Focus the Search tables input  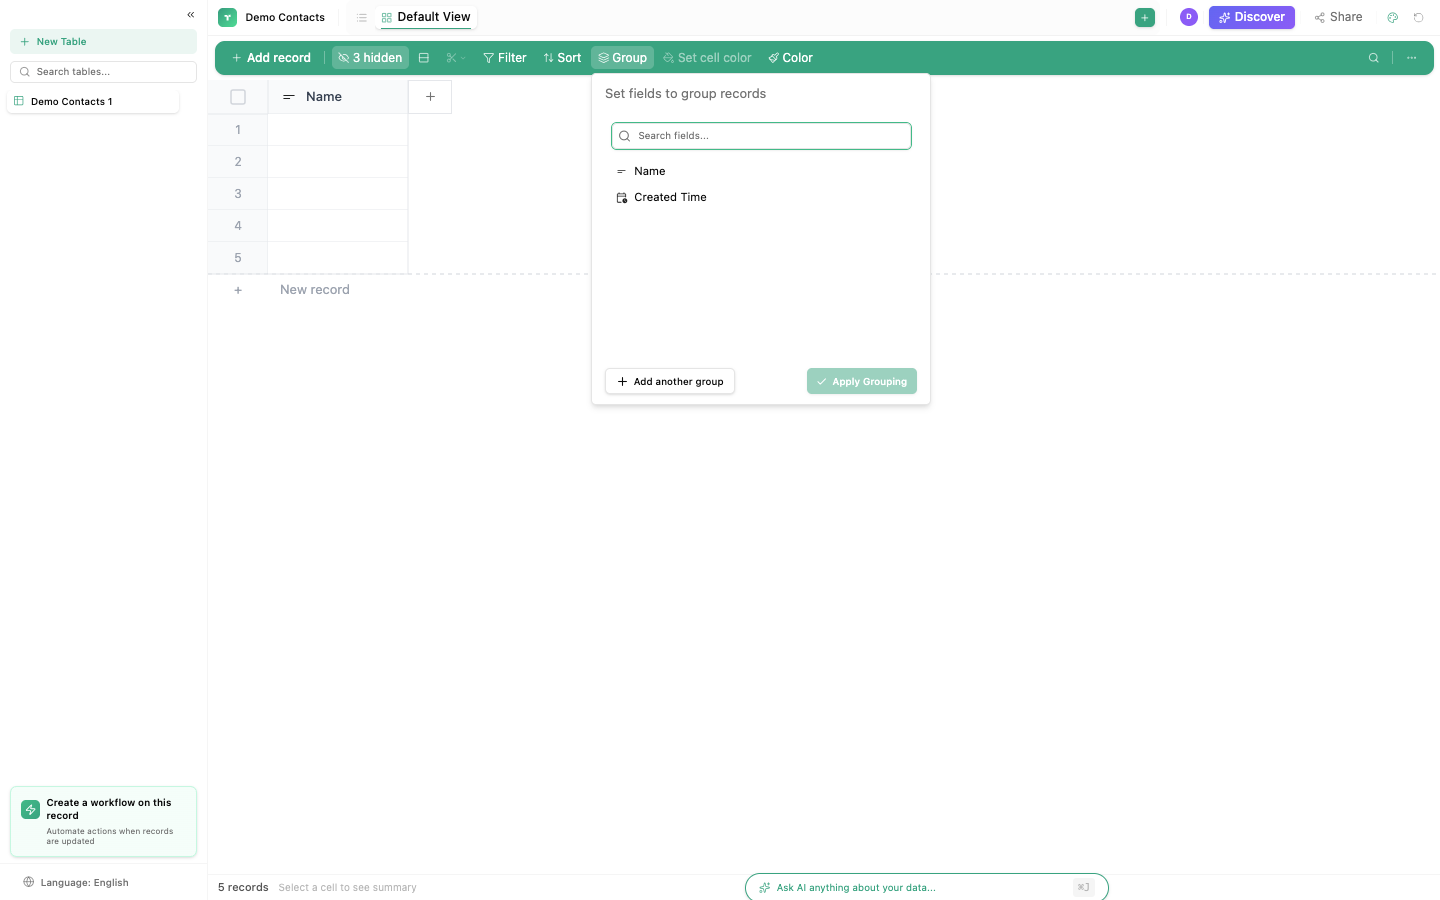[x=103, y=72]
